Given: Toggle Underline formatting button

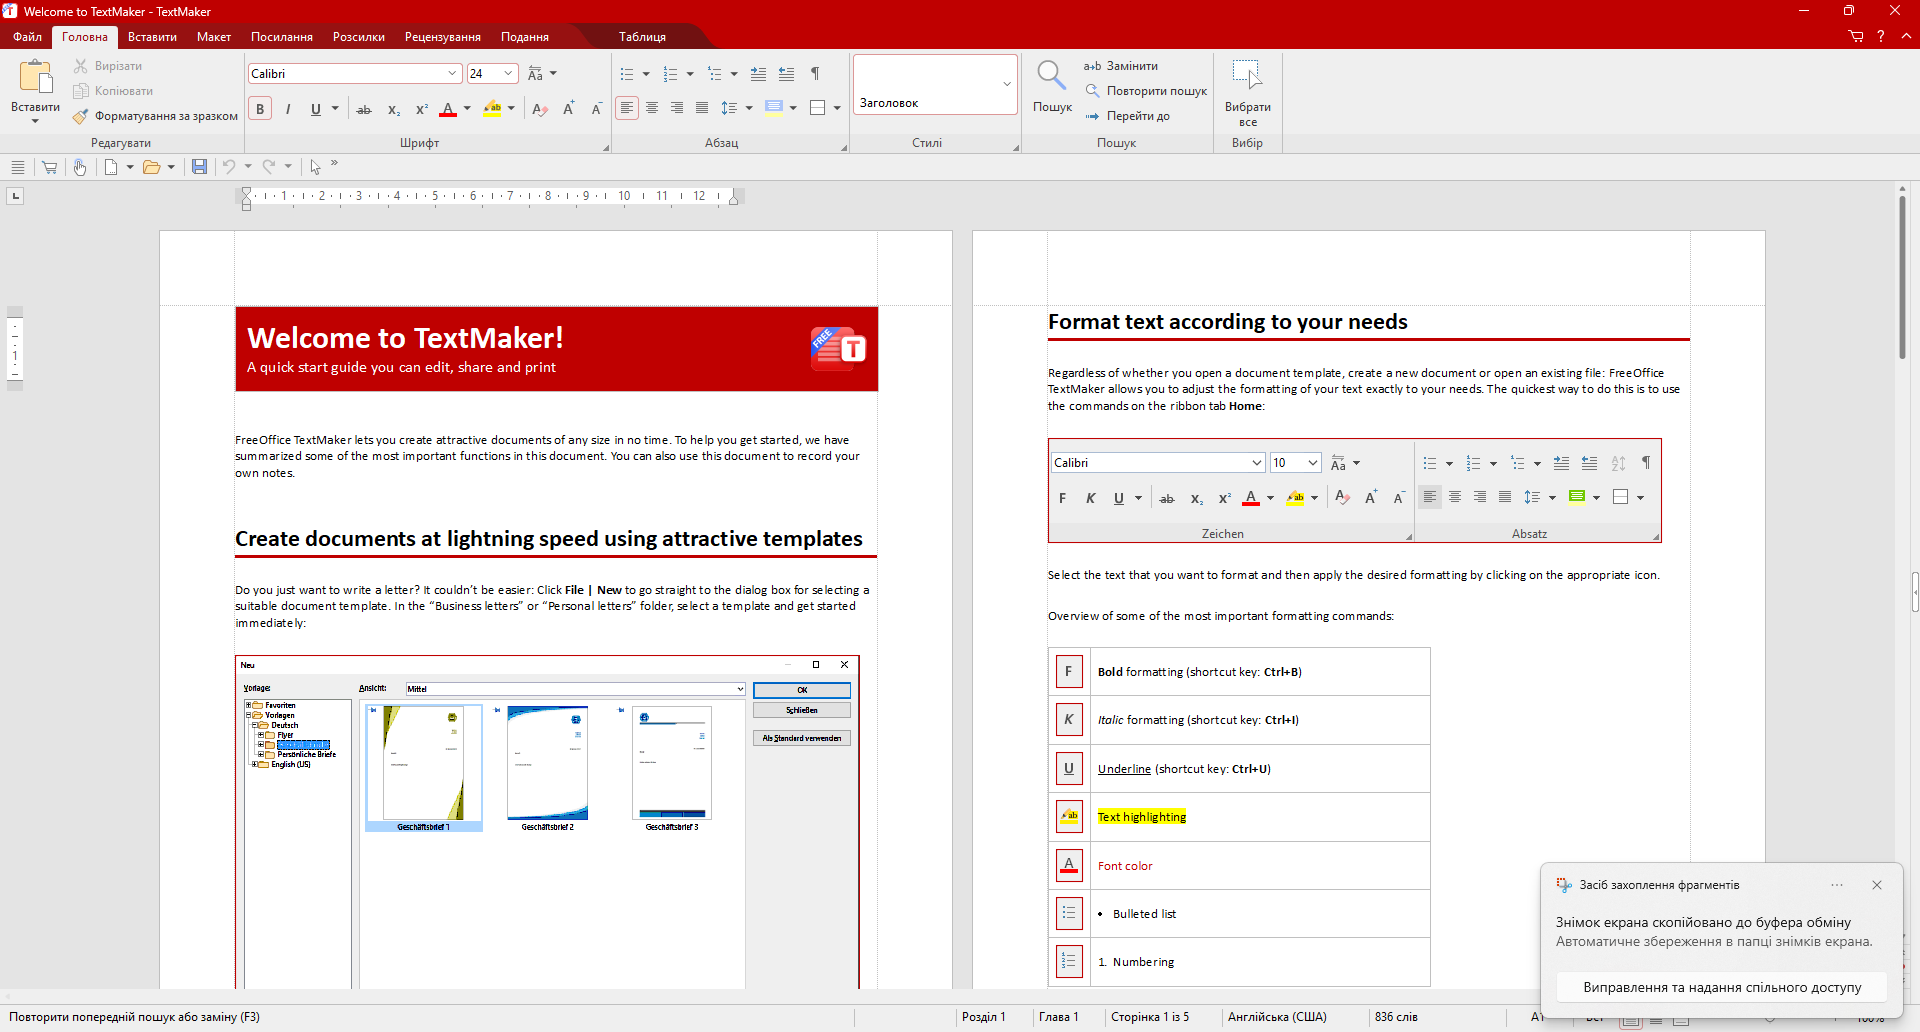Looking at the screenshot, I should pos(316,109).
